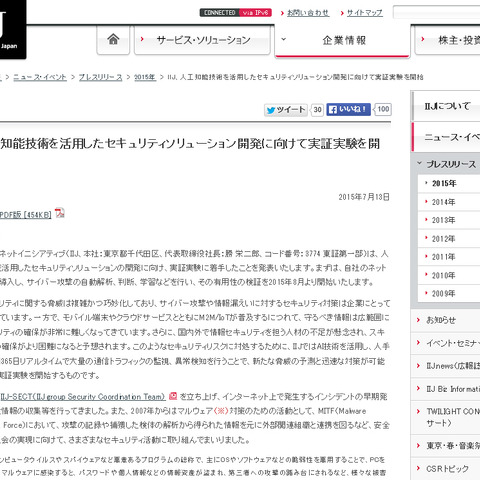Click the date text 2015年7月13日
480x480 pixels.
point(364,197)
